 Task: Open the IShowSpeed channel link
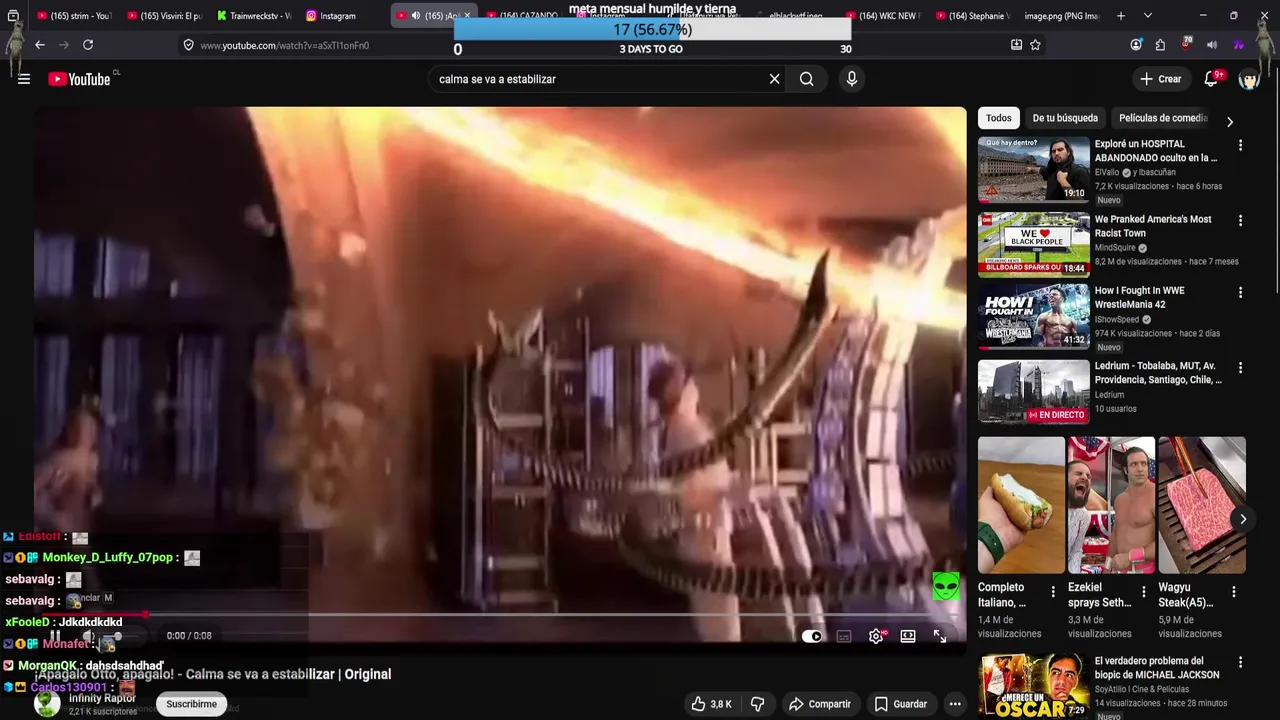pos(1117,320)
